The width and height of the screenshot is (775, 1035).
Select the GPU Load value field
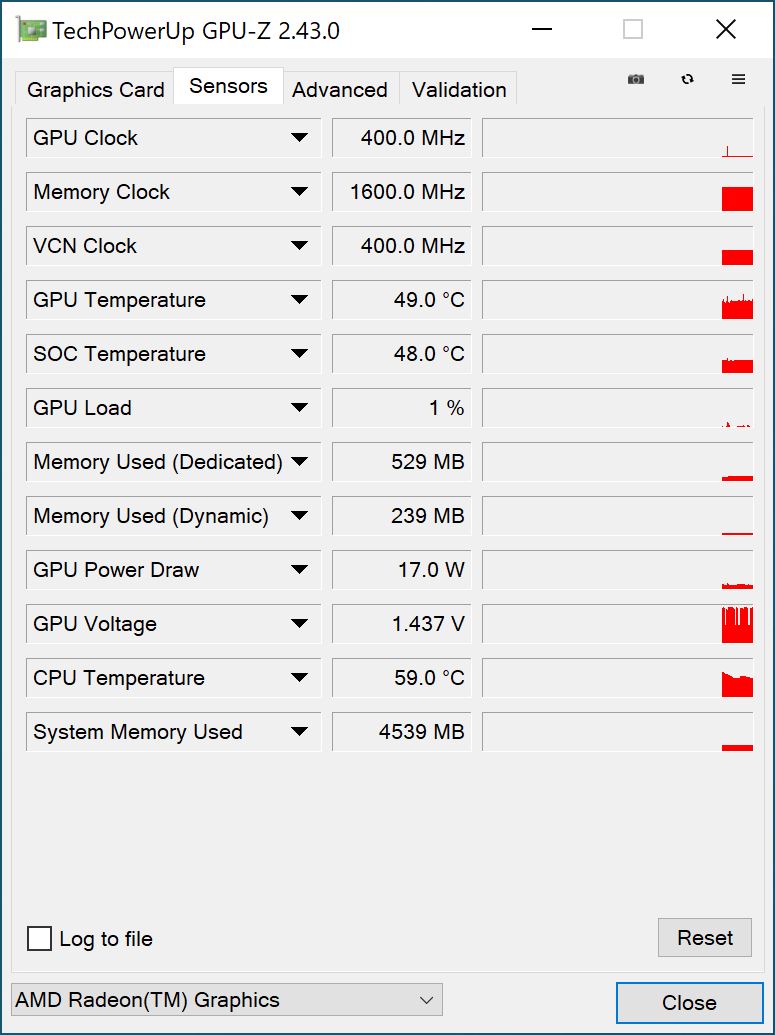(401, 408)
